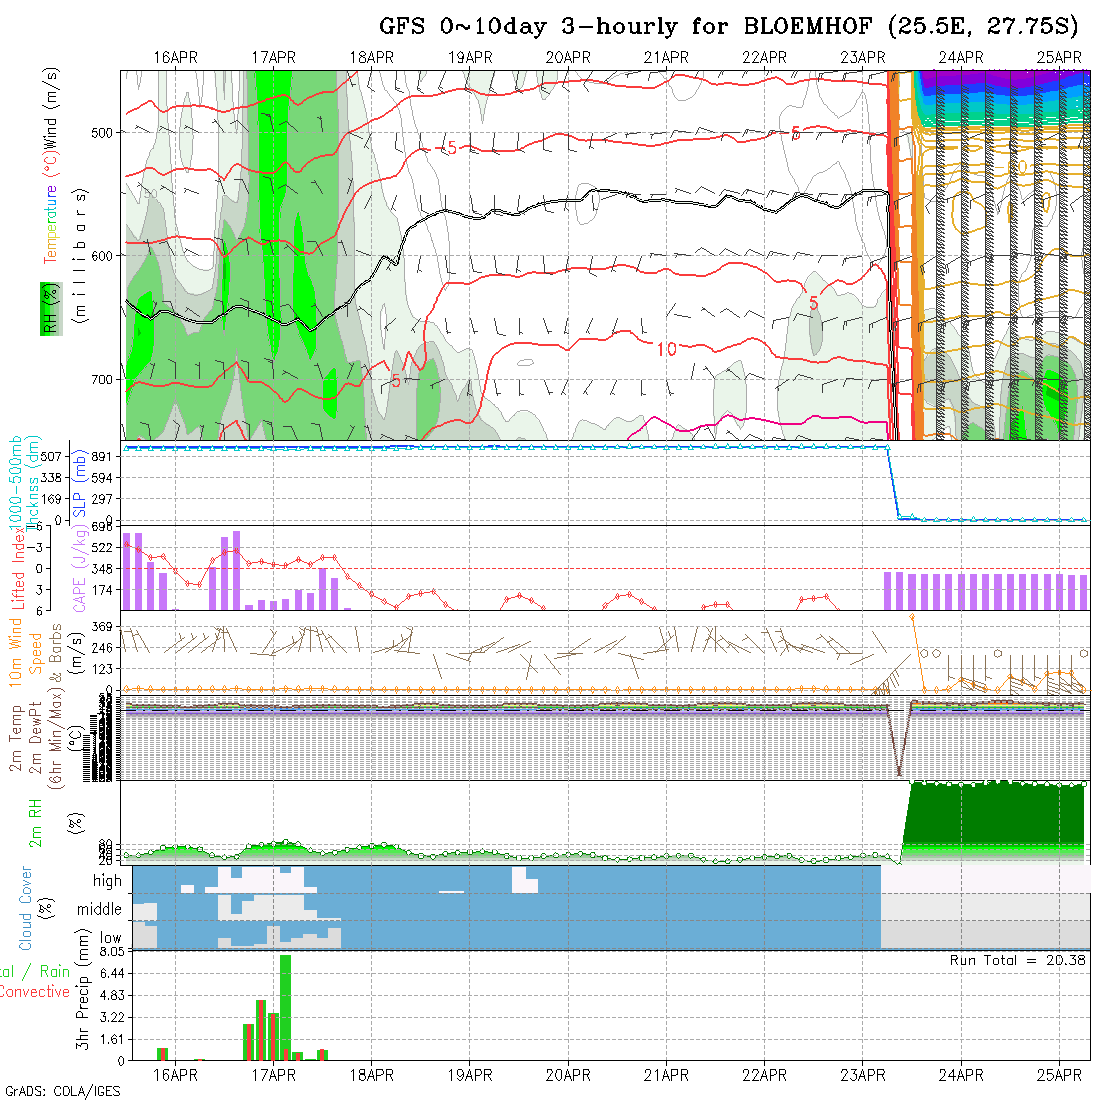Click the 348 value on the CAPE axis

pyautogui.click(x=102, y=569)
